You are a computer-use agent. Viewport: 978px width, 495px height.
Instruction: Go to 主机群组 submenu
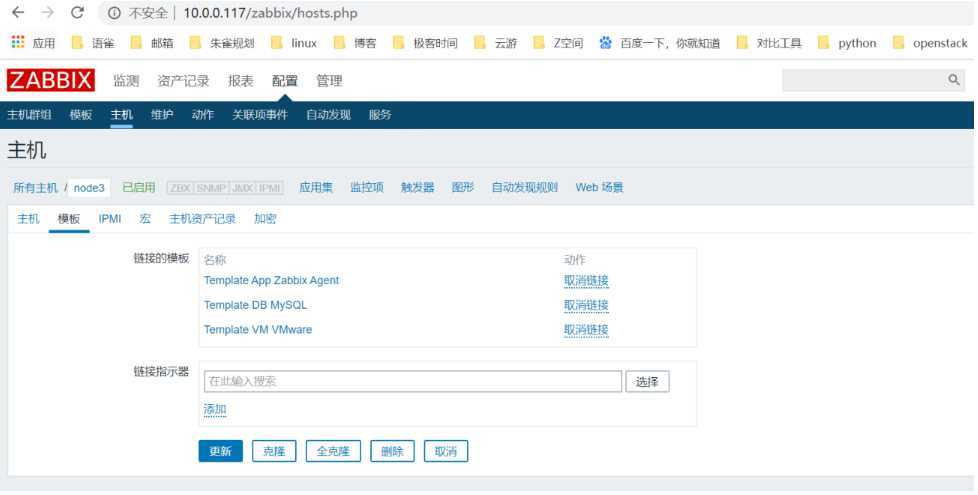(29, 115)
